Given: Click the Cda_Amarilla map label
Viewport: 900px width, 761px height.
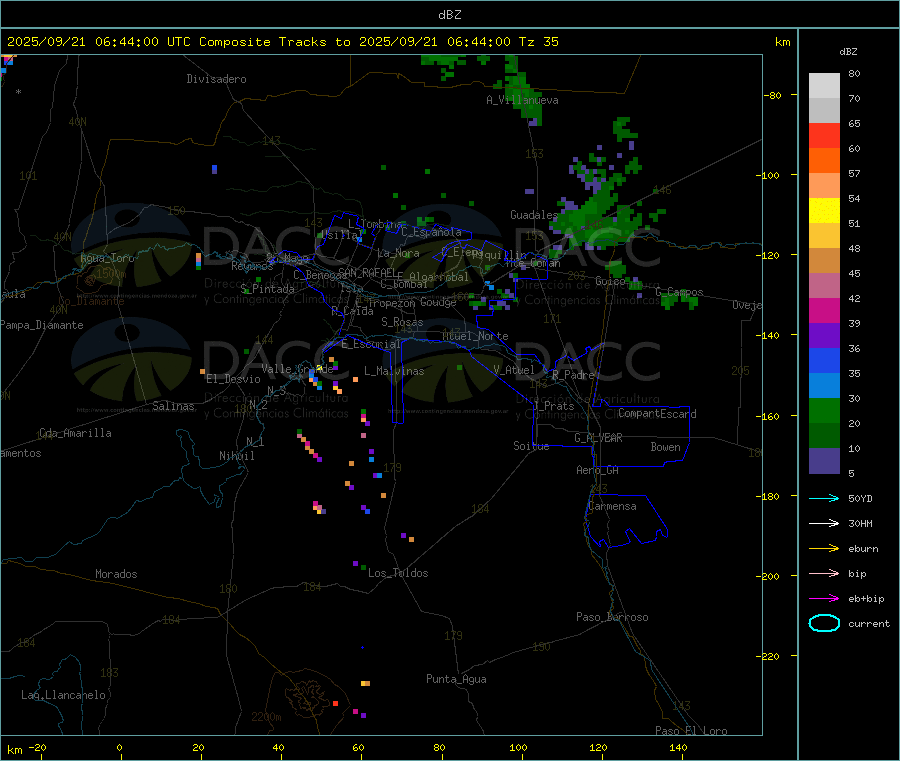Looking at the screenshot, I should coord(75,433).
